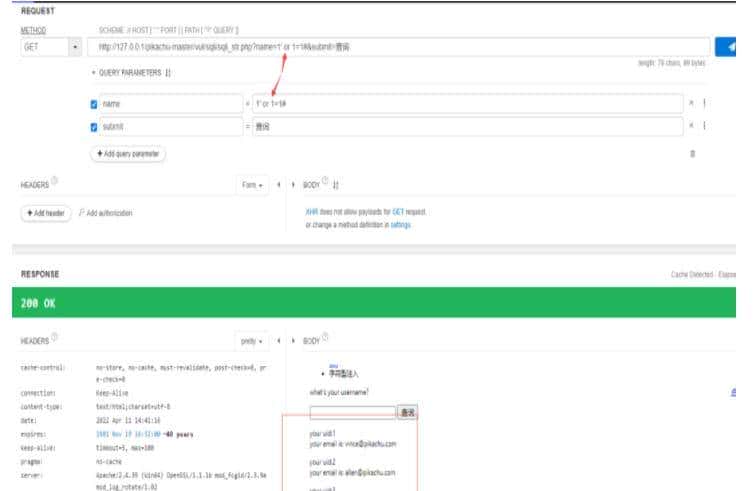This screenshot has width=756, height=491.
Task: Edit the submit parameter key field
Action: click(171, 127)
